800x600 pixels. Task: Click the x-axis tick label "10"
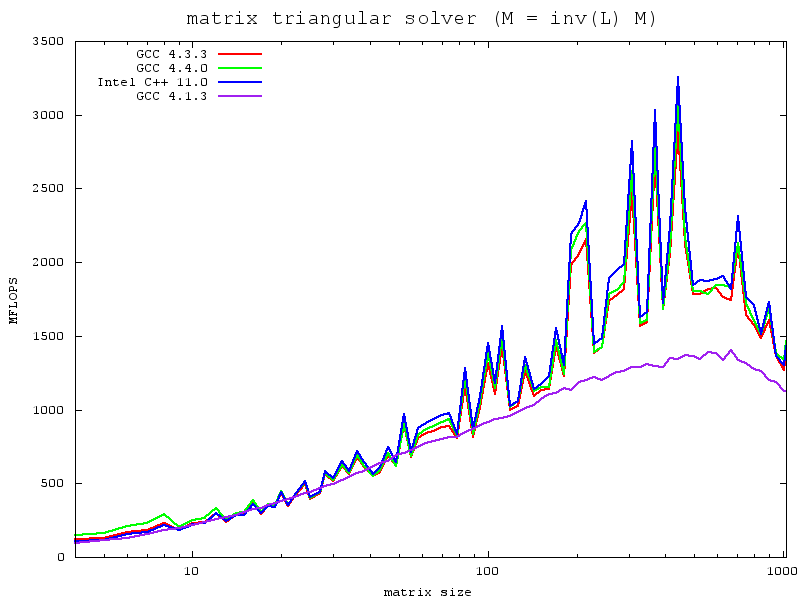click(192, 573)
